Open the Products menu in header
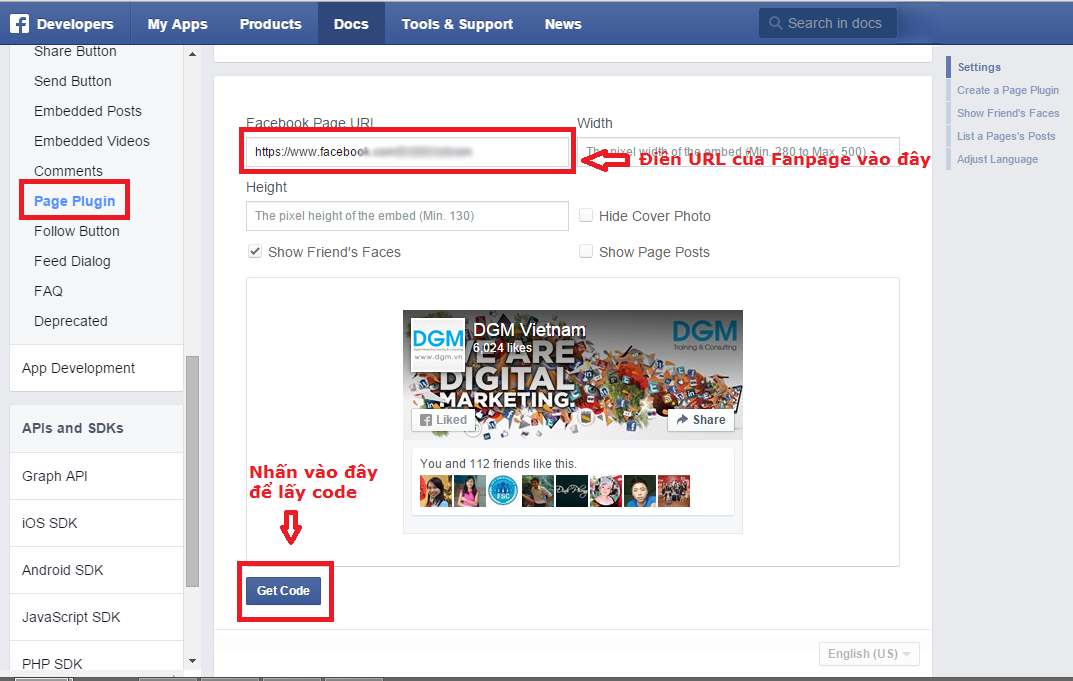The image size is (1073, 681). click(x=270, y=24)
